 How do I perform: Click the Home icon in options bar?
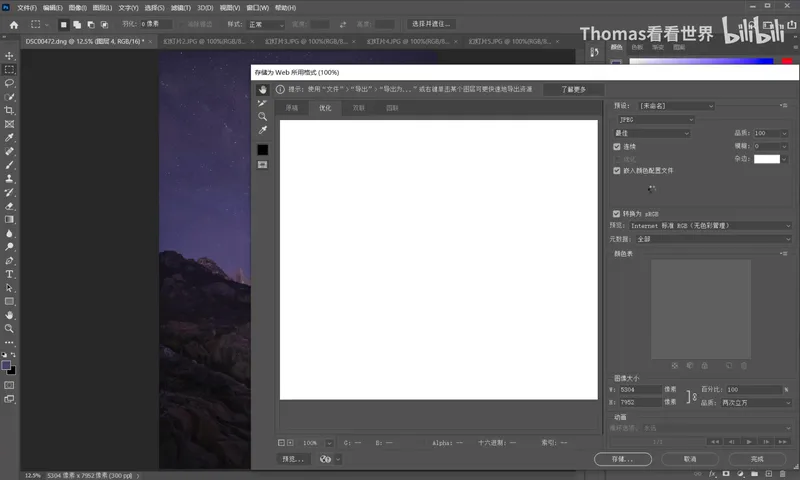pyautogui.click(x=14, y=24)
